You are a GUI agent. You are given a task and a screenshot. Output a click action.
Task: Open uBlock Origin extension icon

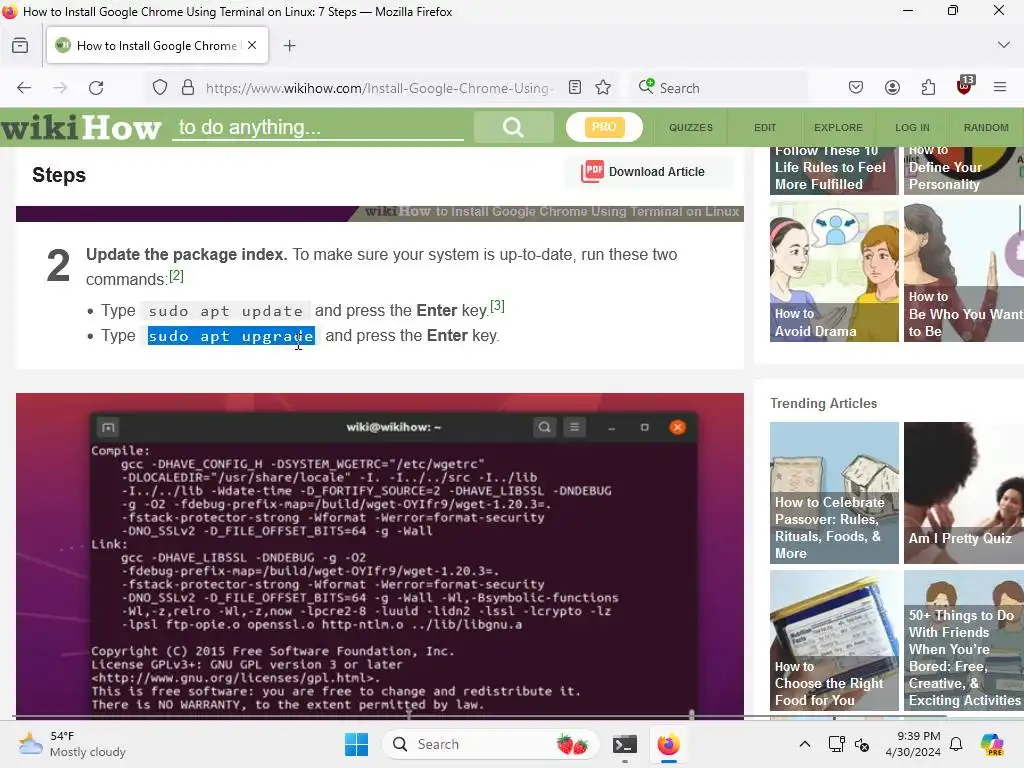point(965,86)
